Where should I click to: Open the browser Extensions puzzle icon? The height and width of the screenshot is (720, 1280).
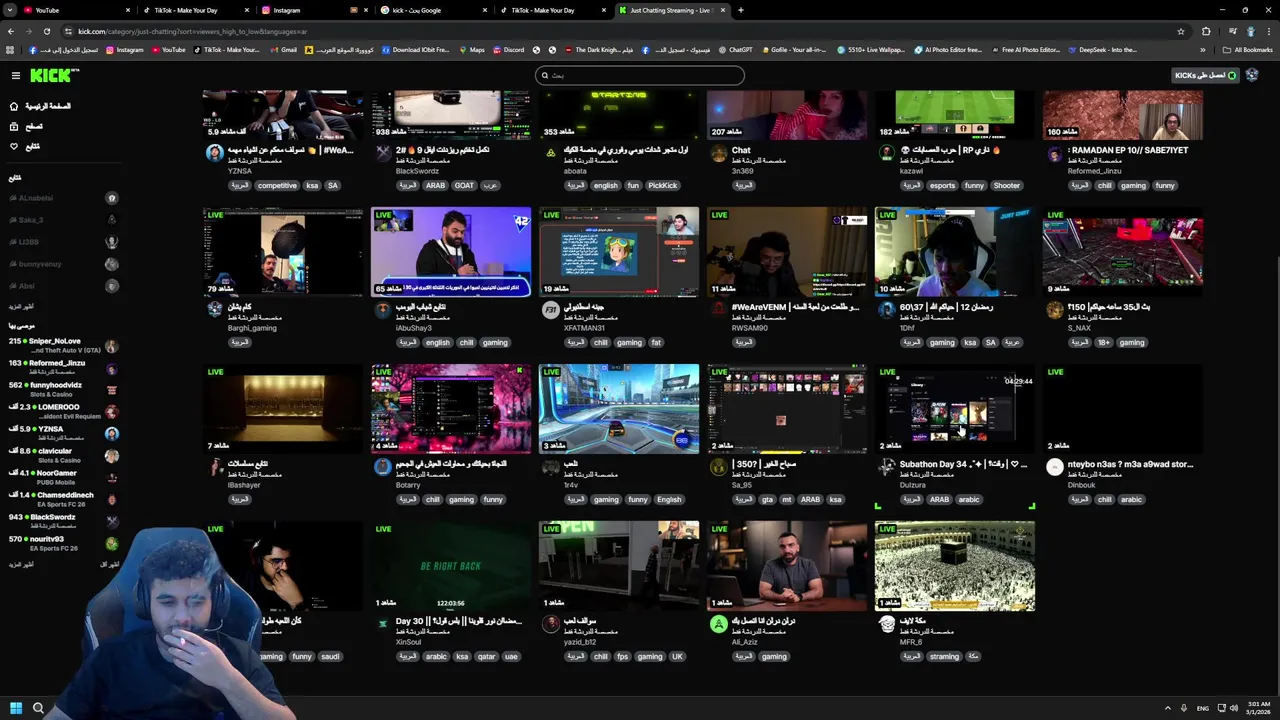click(1205, 31)
